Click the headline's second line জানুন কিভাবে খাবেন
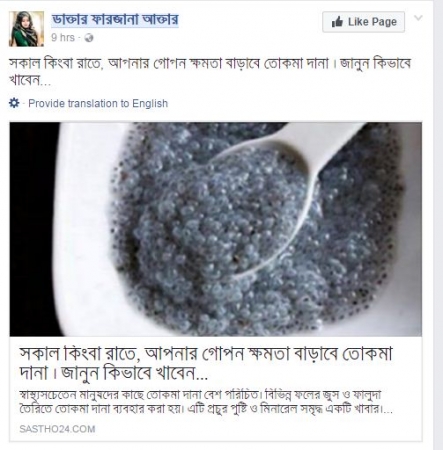The height and width of the screenshot is (450, 443). point(134,373)
